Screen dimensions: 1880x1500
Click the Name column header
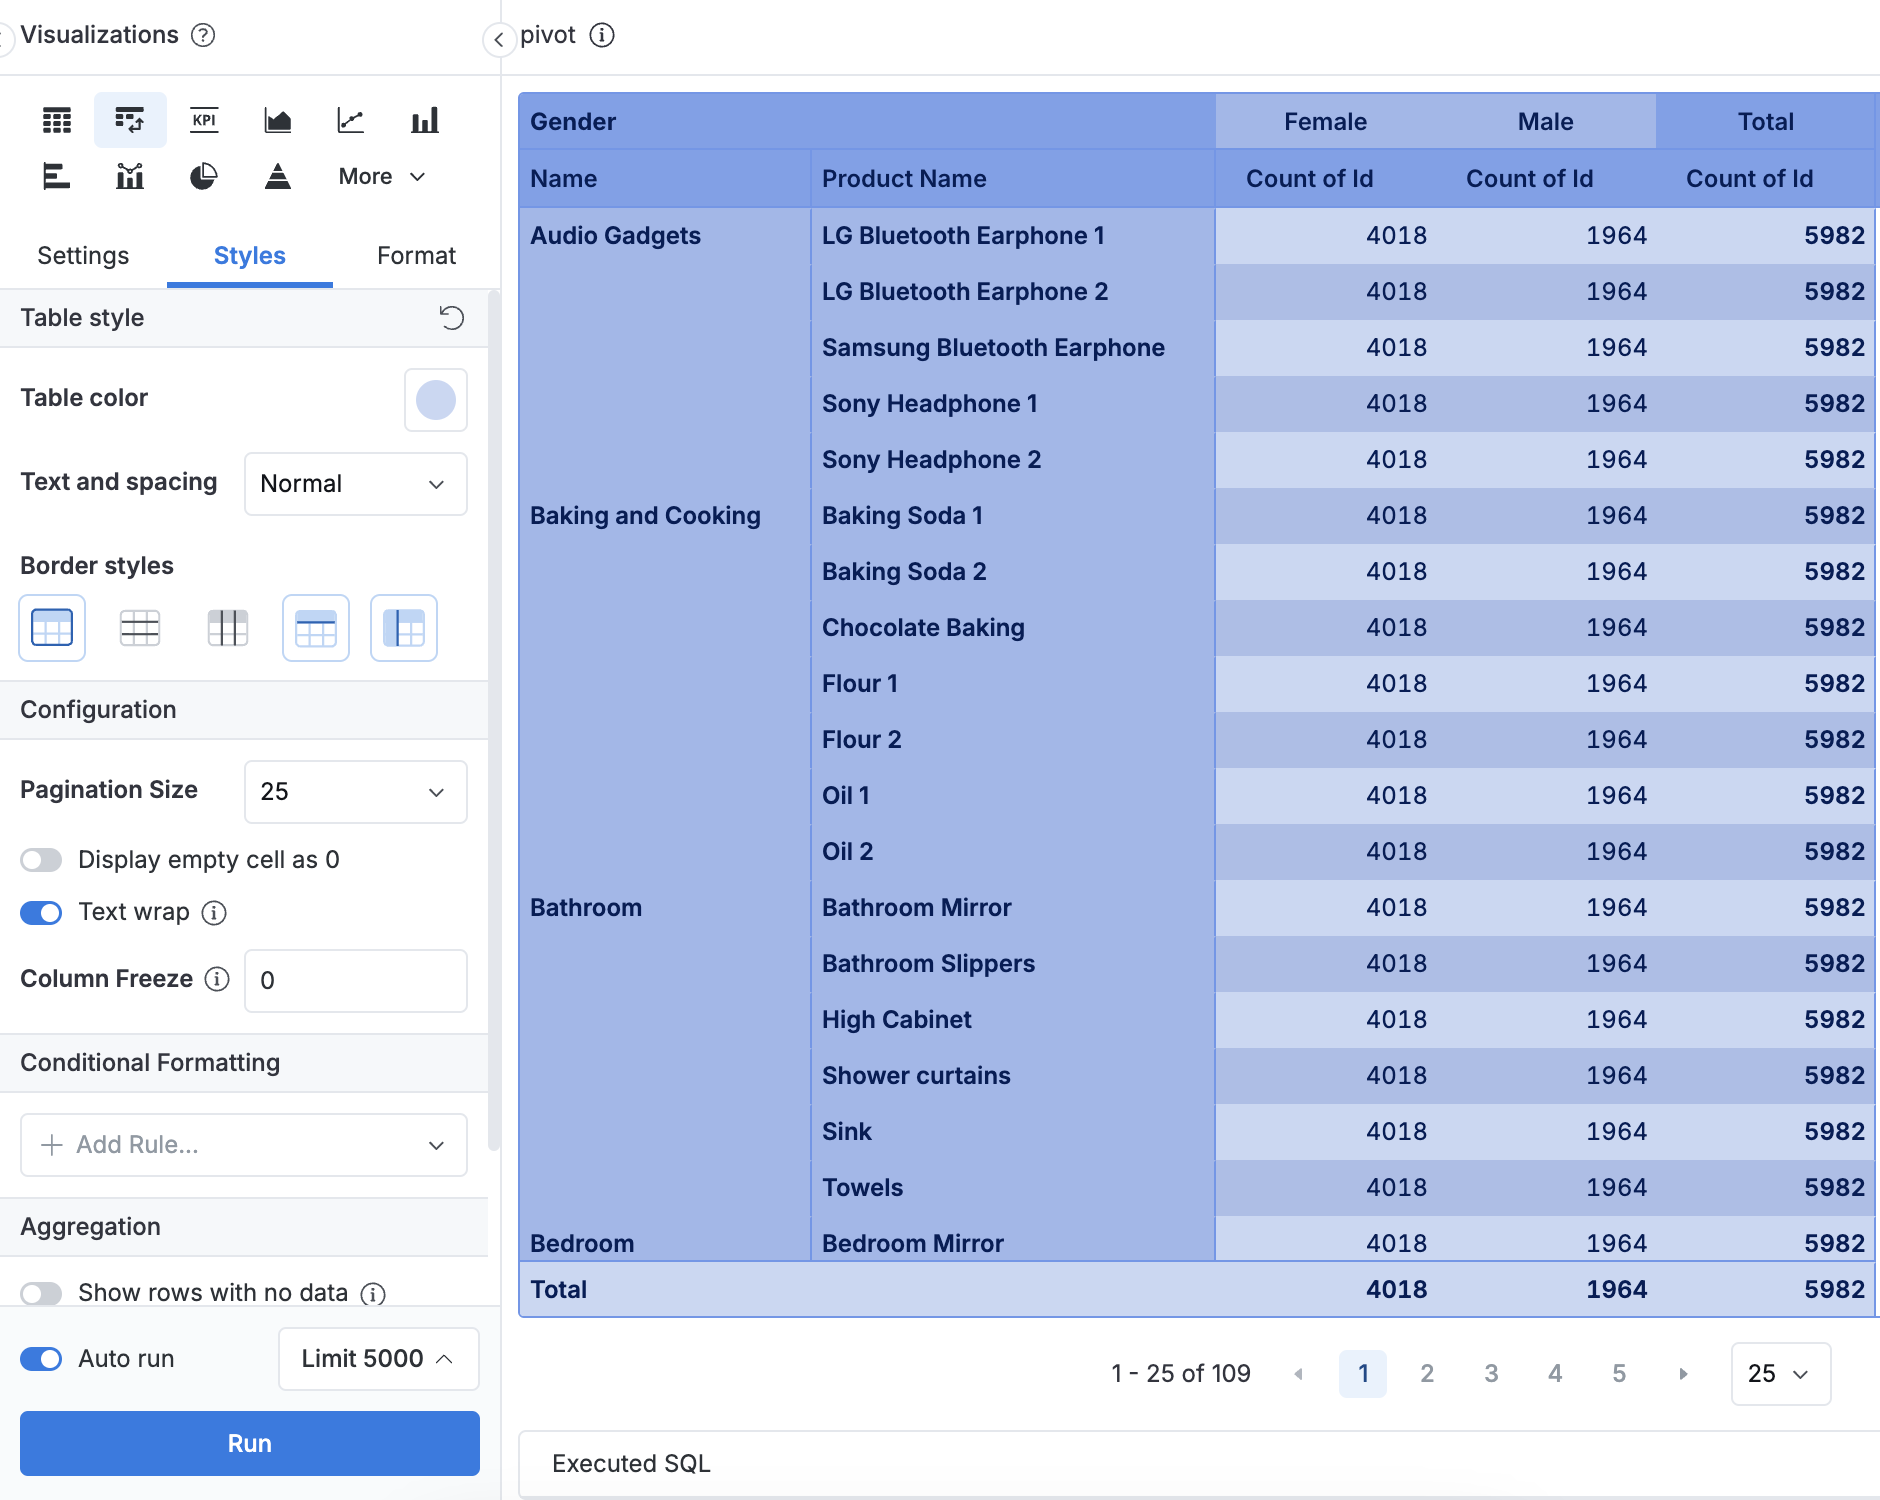click(x=665, y=179)
